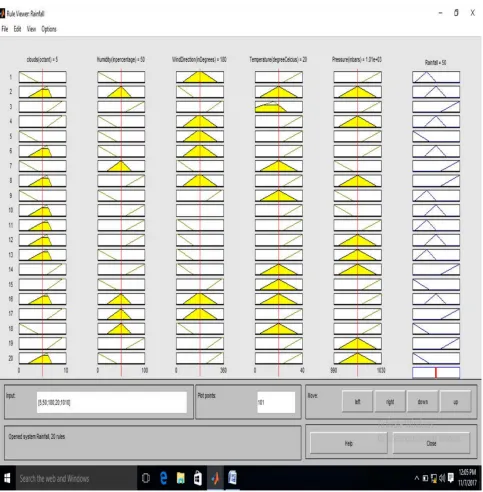Click the Temperature plot for rule 14
Screen dimensions: 483x492
coord(279,269)
